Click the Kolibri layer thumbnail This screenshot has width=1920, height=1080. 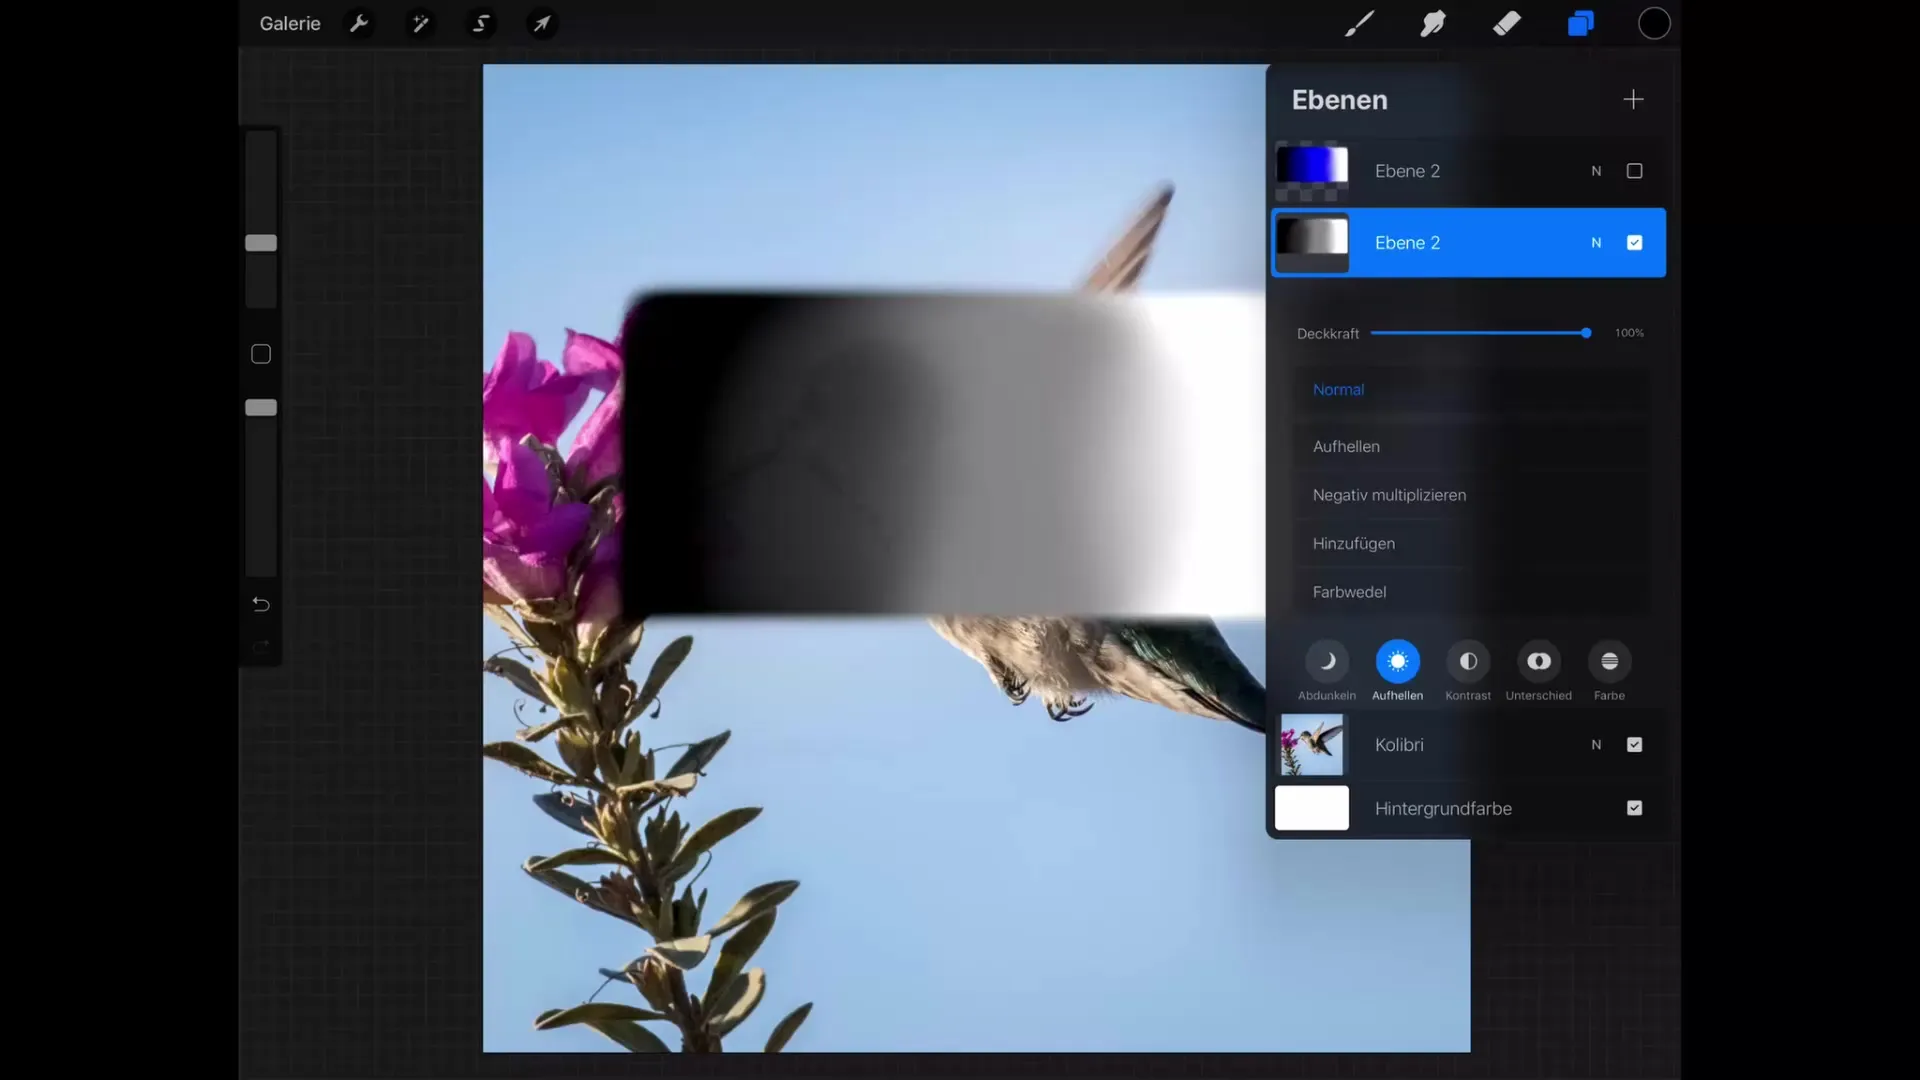point(1312,745)
